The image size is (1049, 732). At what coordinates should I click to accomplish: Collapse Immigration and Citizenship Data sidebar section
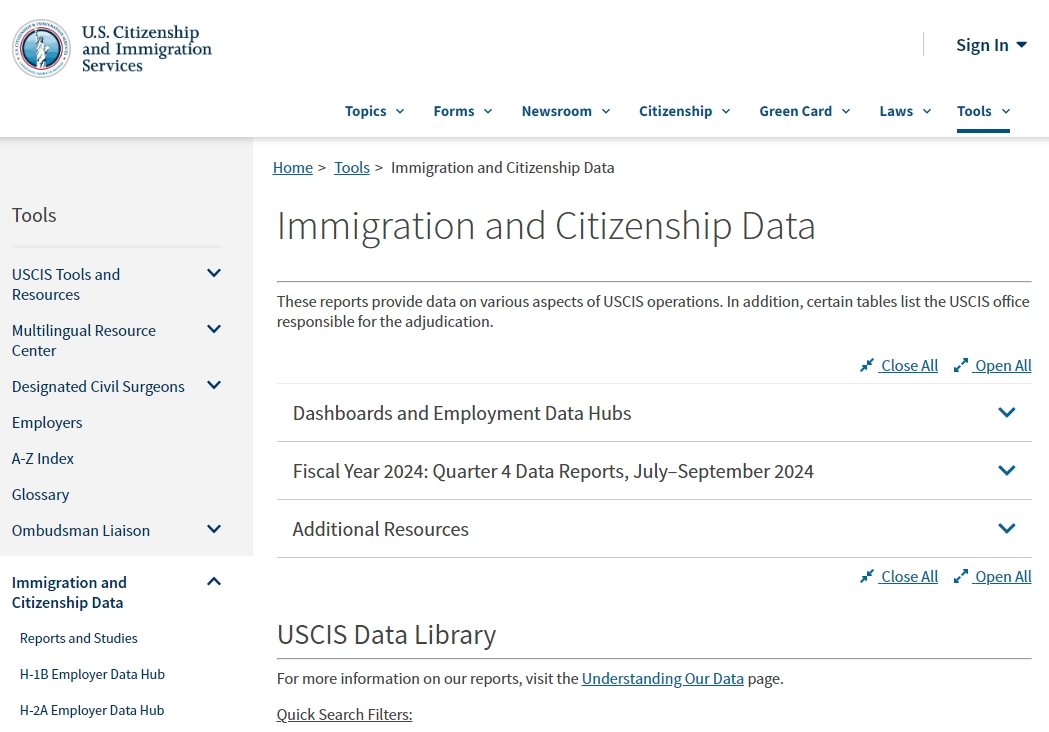click(213, 582)
